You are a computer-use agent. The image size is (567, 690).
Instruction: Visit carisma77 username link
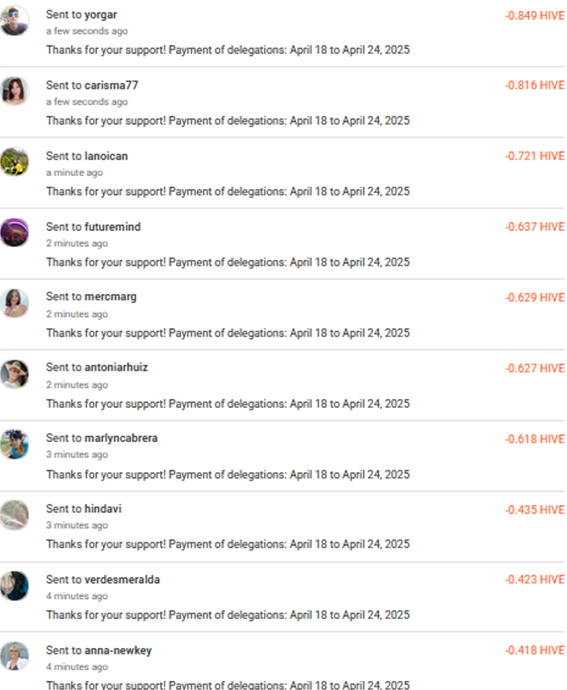coord(111,85)
